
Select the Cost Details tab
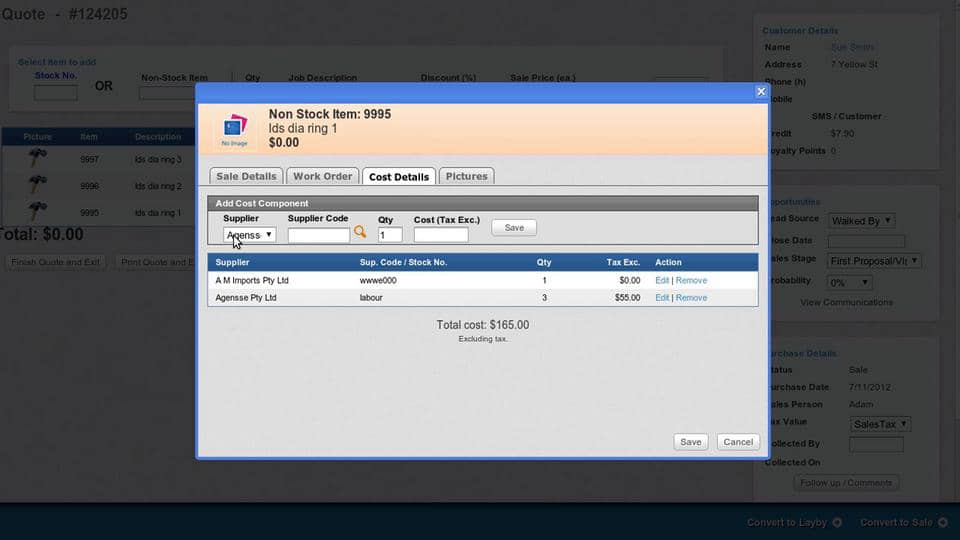[x=399, y=176]
